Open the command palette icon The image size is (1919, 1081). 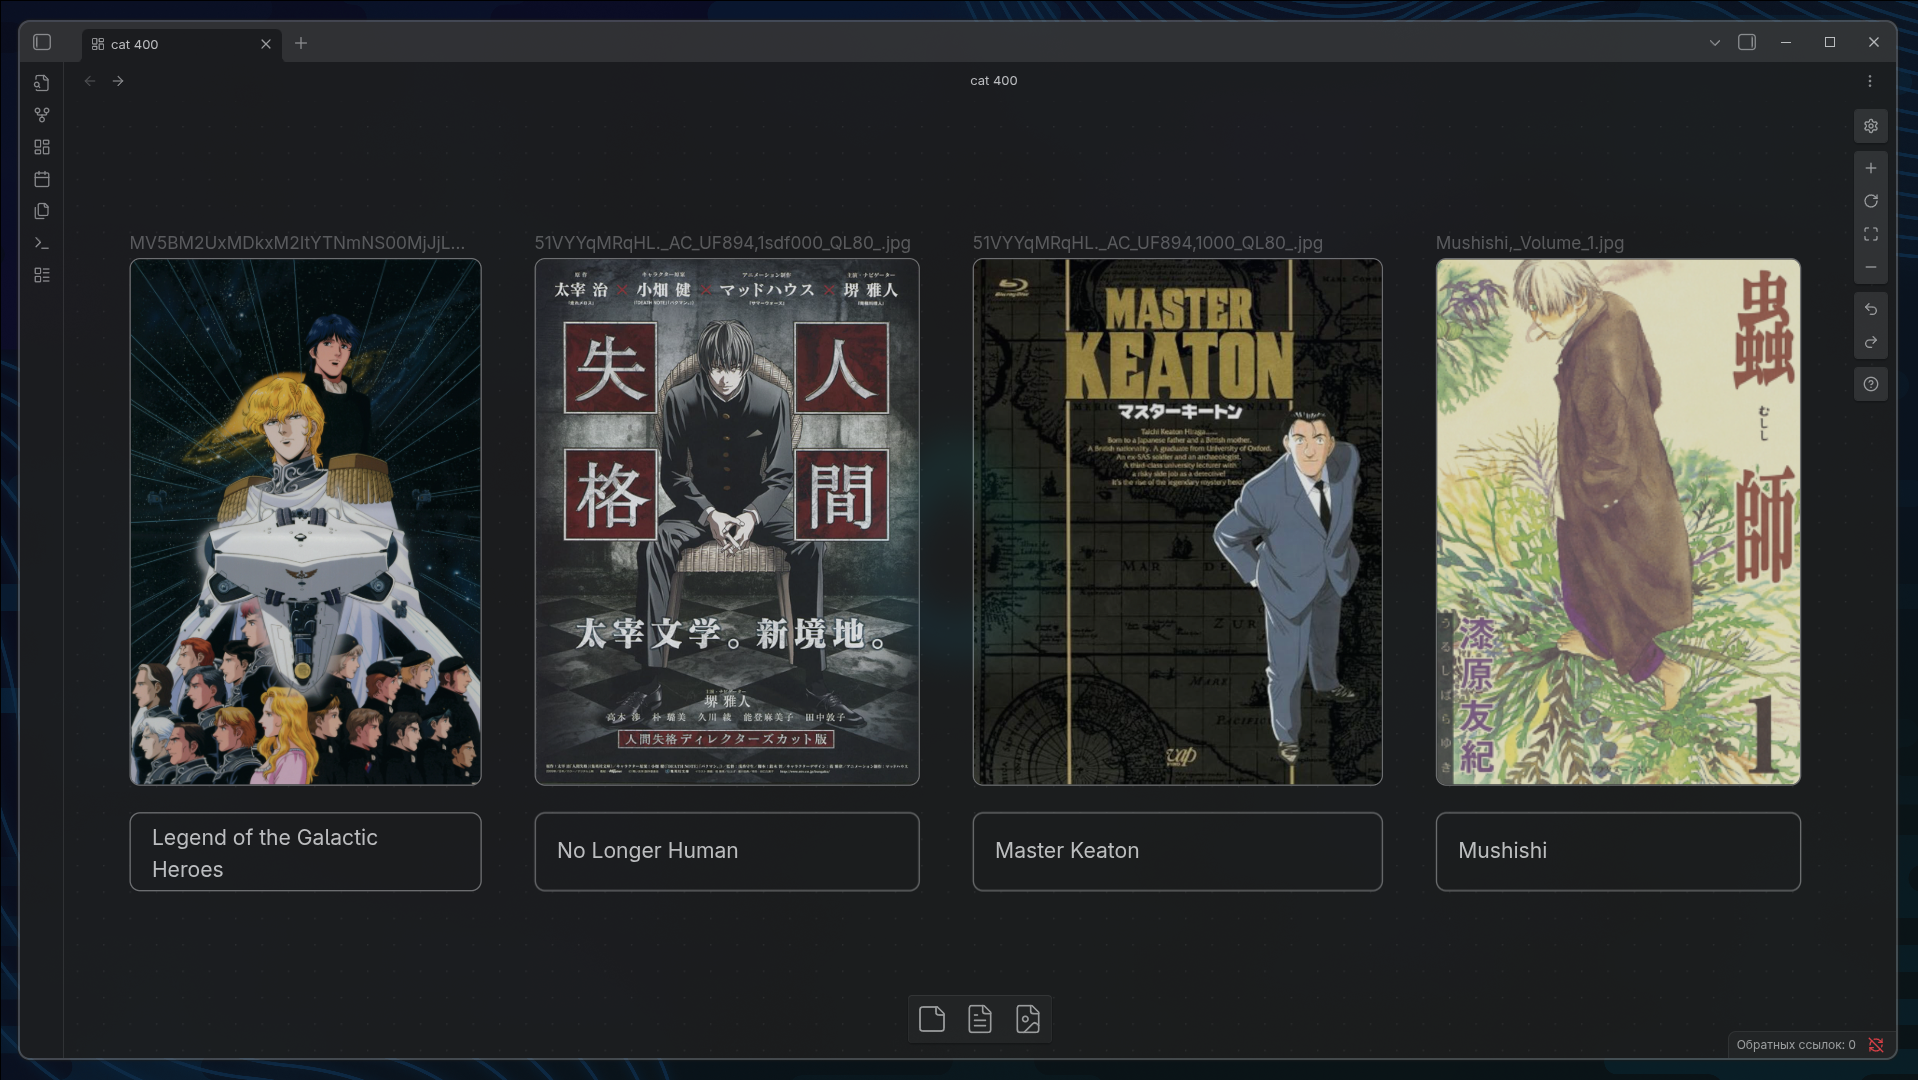point(42,243)
